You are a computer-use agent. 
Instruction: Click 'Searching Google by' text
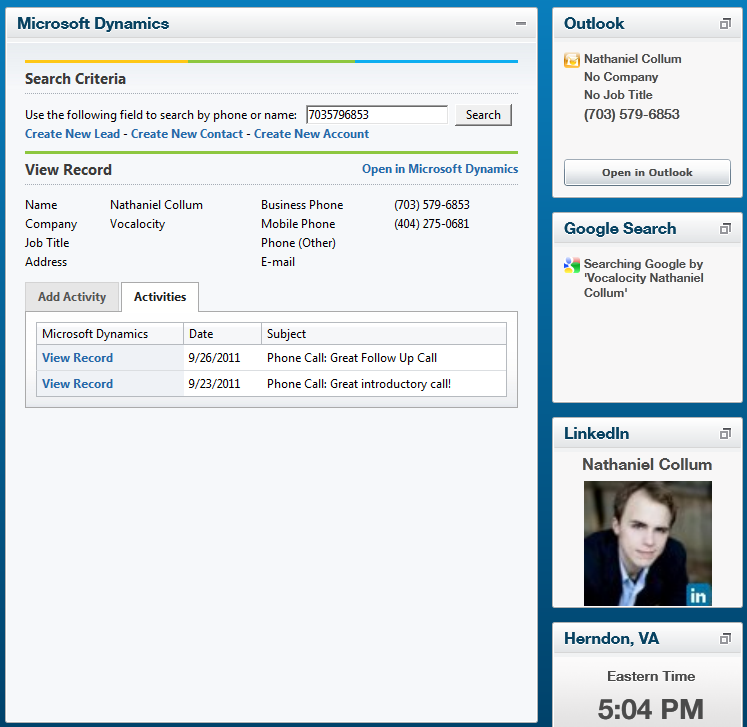point(643,264)
